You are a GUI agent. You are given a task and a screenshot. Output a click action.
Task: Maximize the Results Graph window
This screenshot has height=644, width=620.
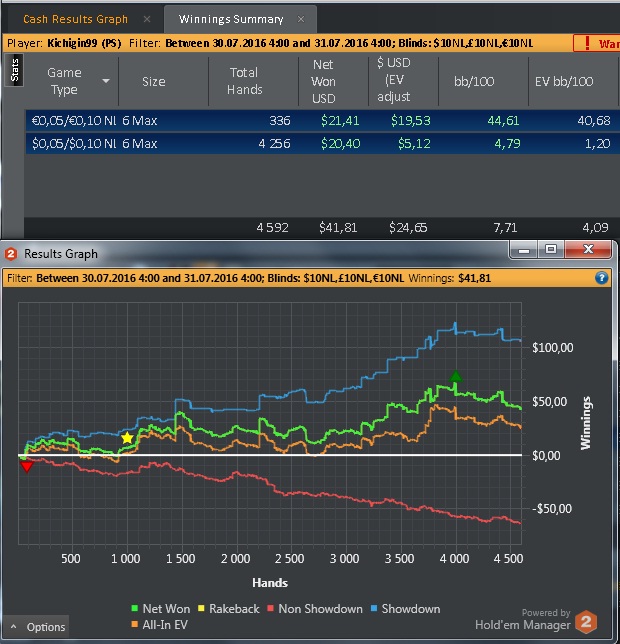(551, 249)
